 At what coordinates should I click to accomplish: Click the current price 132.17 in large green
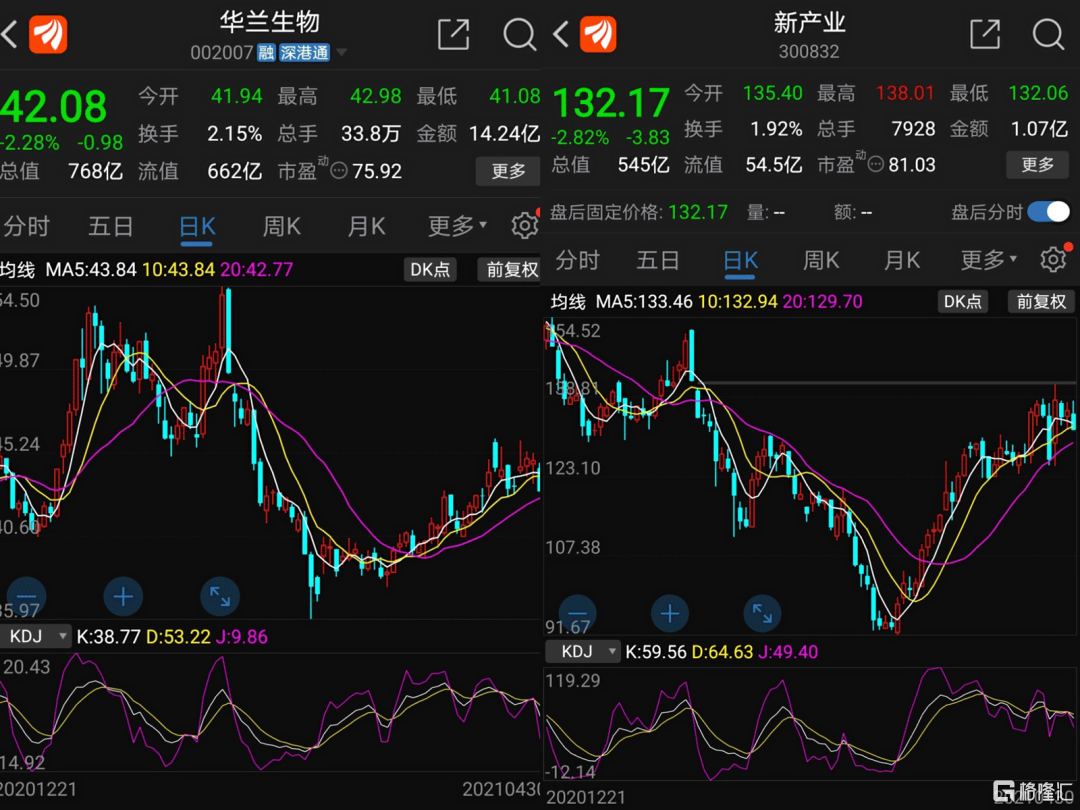point(611,103)
